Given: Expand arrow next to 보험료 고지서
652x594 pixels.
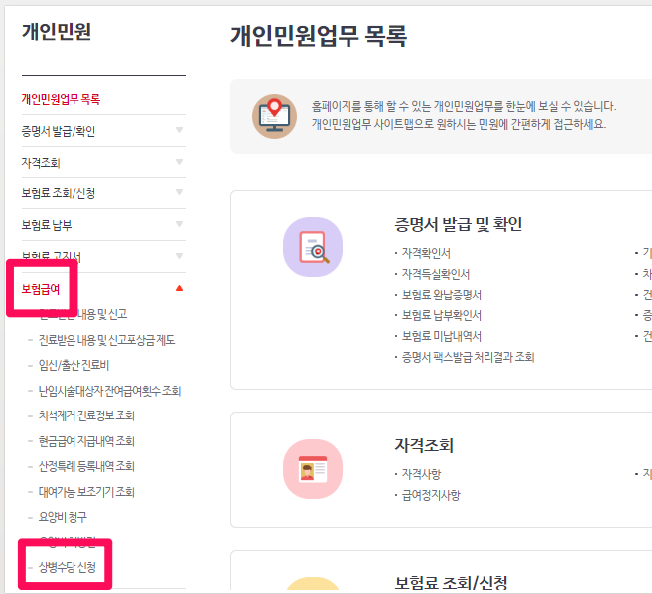Looking at the screenshot, I should tap(179, 256).
